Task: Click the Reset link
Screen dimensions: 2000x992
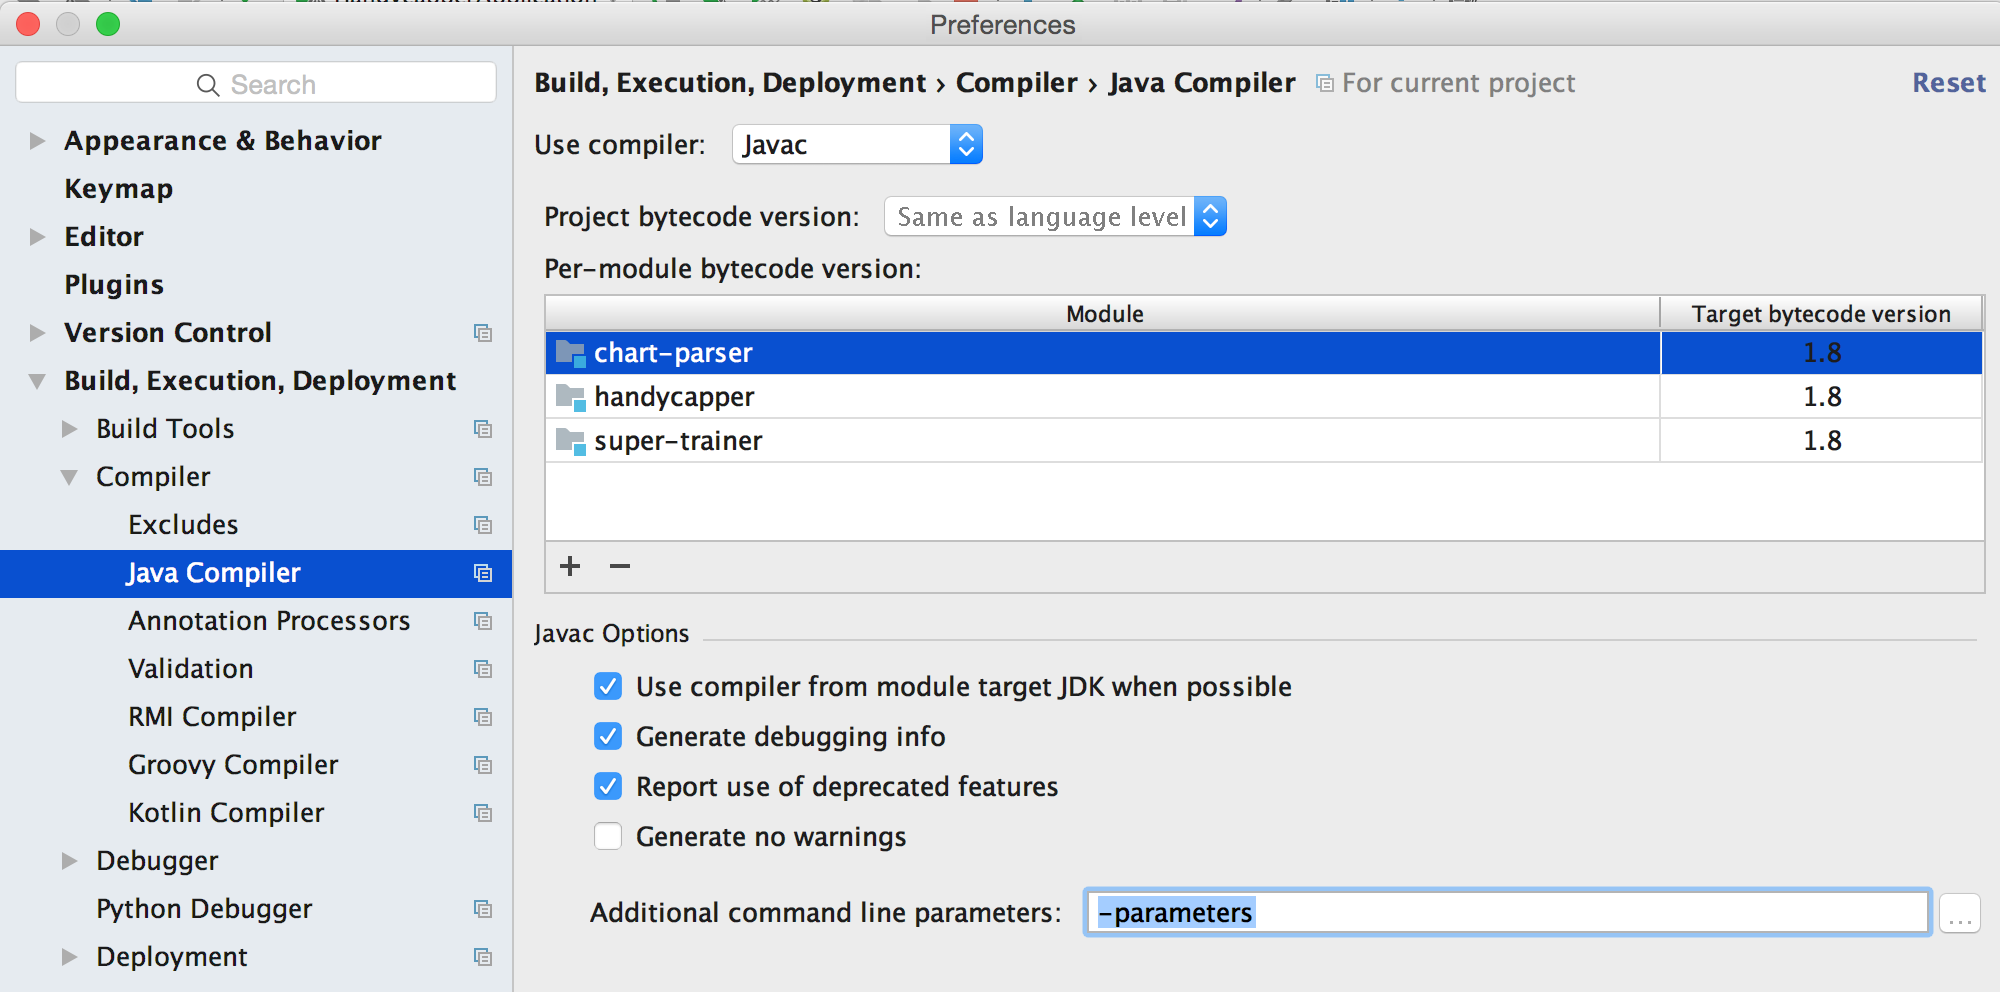Action: pos(1948,83)
